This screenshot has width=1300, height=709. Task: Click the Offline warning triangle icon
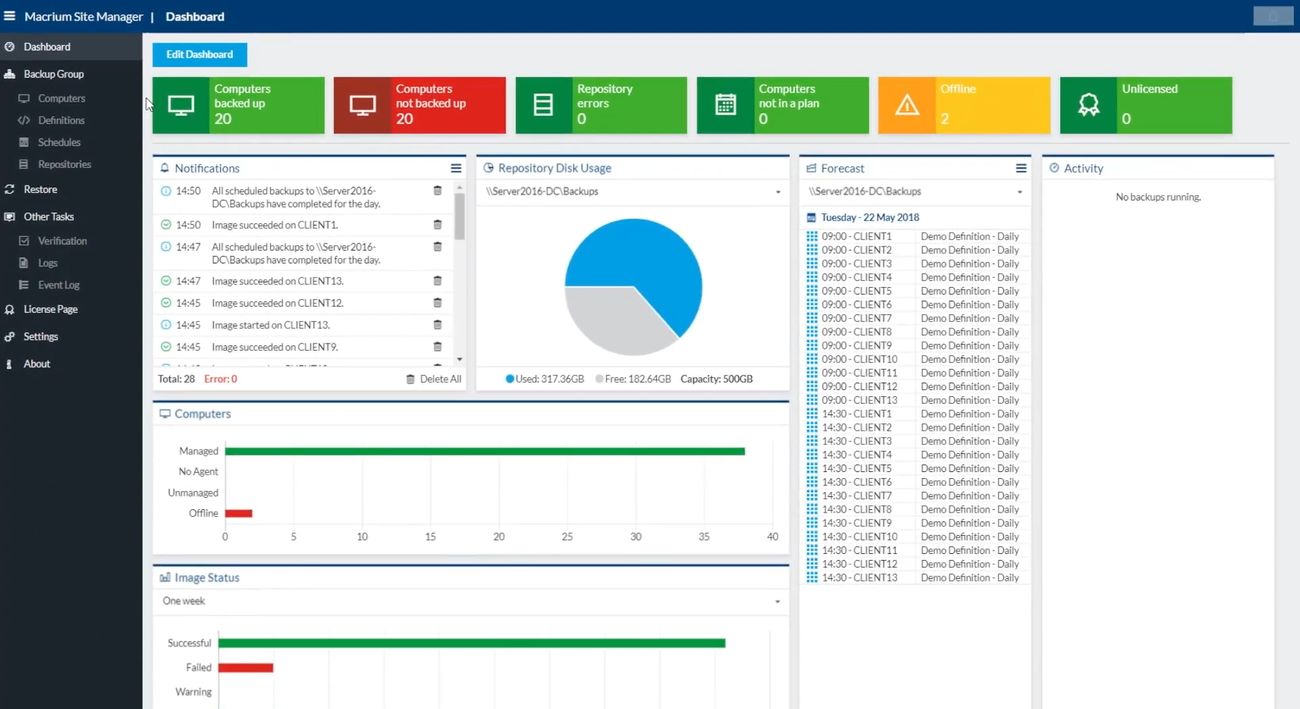click(907, 105)
